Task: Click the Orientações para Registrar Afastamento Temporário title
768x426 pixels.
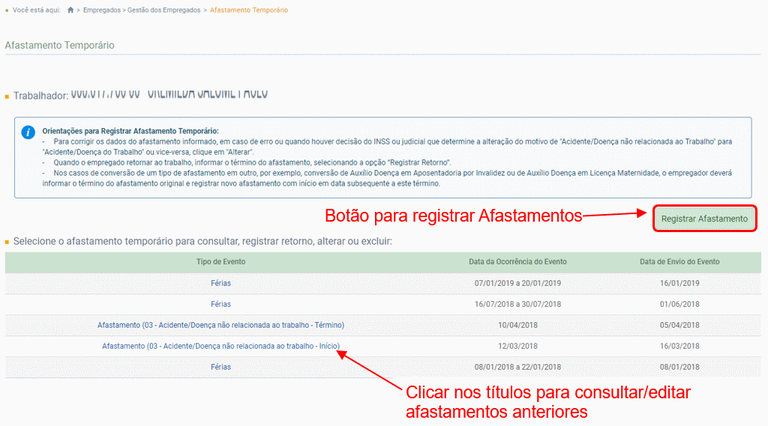Action: click(130, 131)
